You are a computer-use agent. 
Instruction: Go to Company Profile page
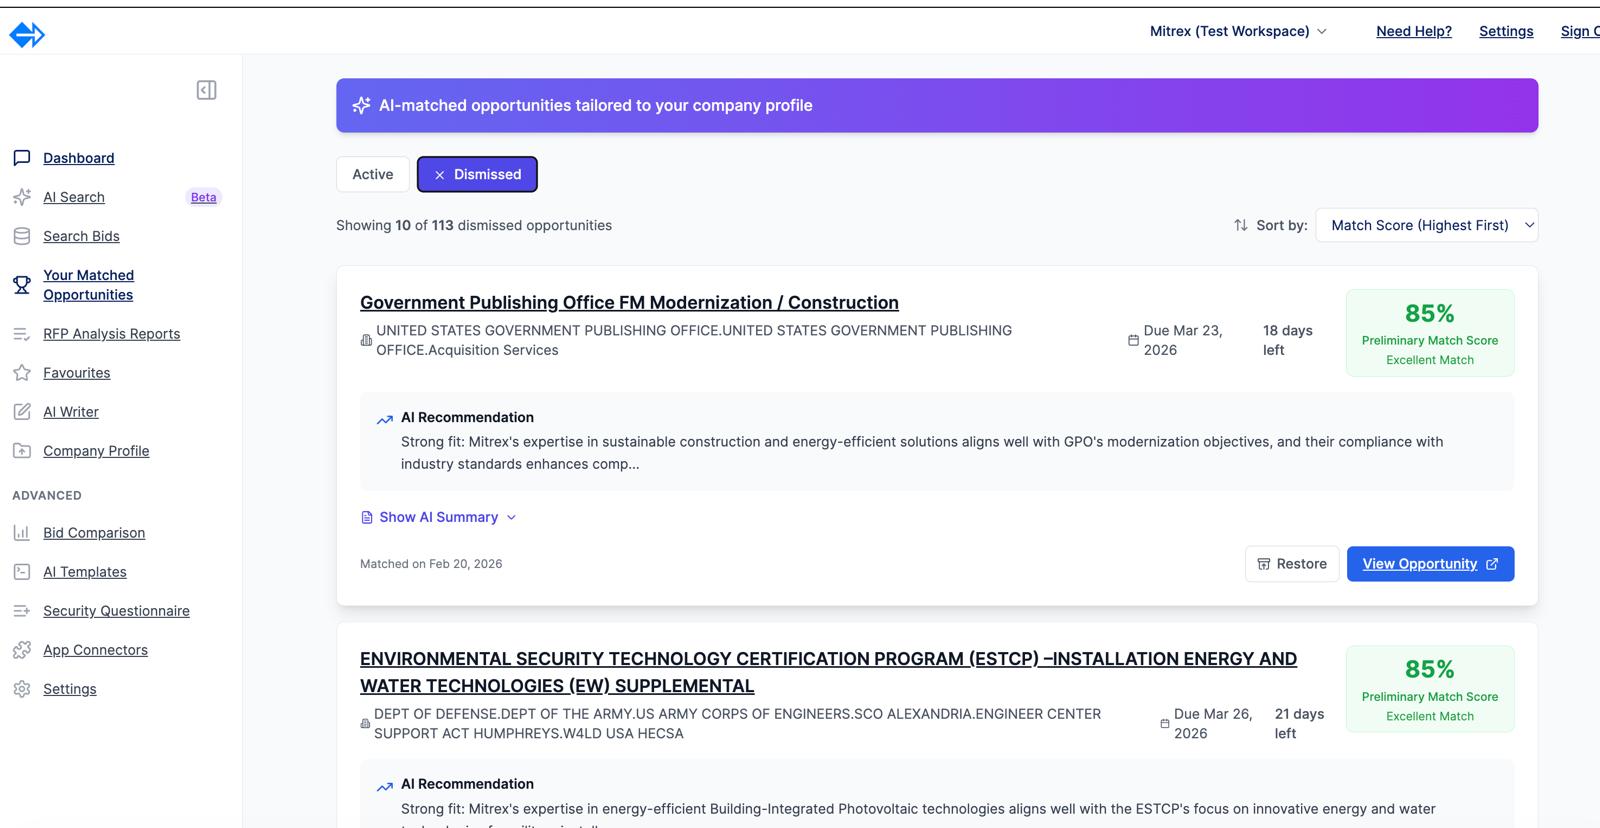coord(96,451)
